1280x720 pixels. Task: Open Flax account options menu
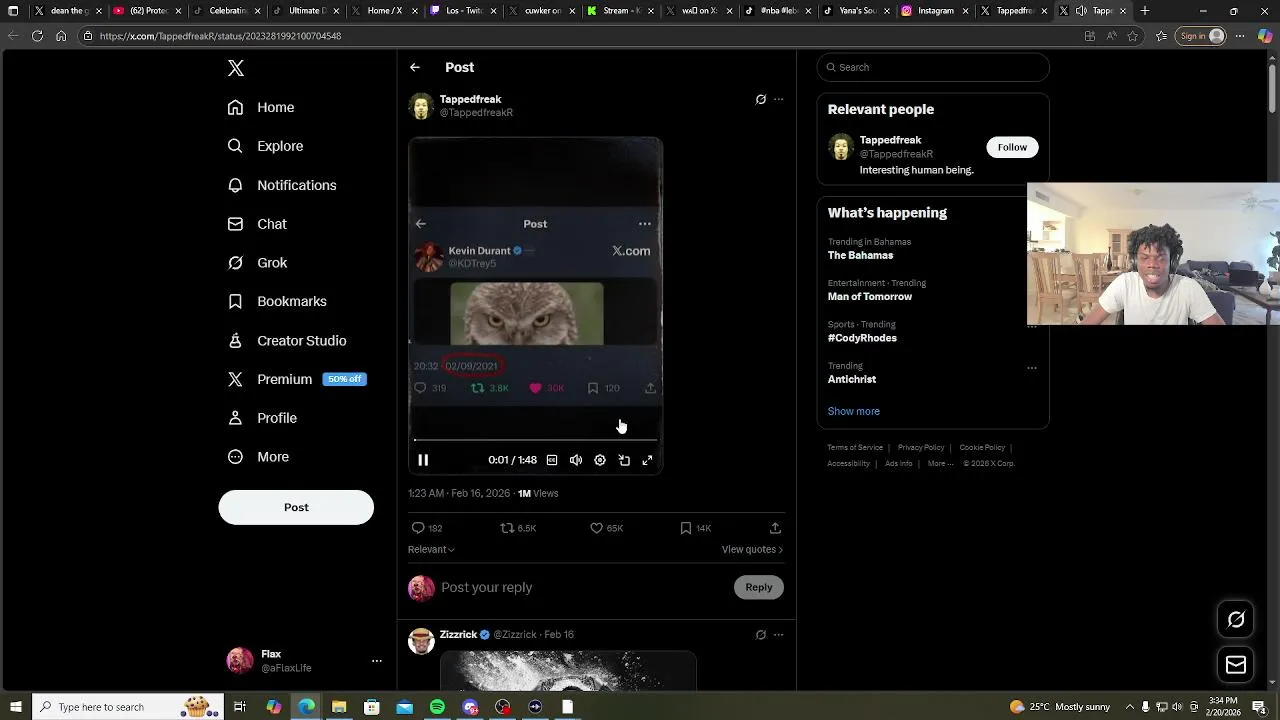tap(377, 661)
